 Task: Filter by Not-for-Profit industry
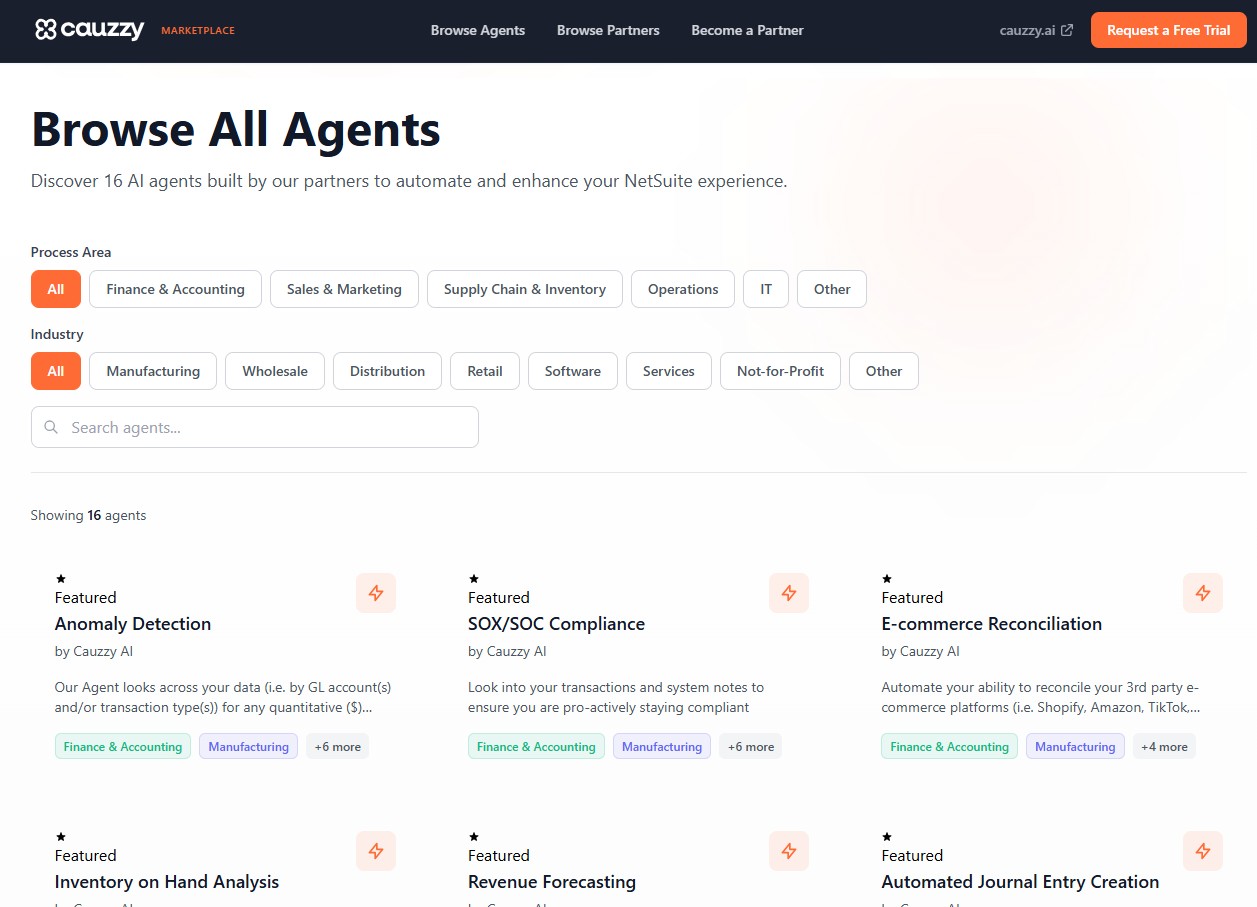point(780,371)
